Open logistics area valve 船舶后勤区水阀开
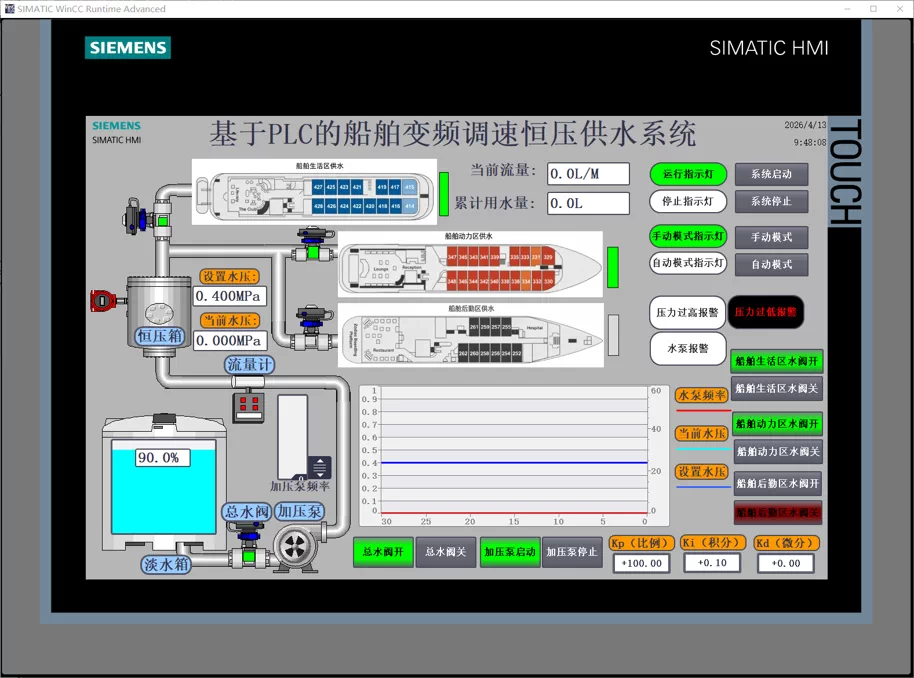914x678 pixels. [778, 483]
